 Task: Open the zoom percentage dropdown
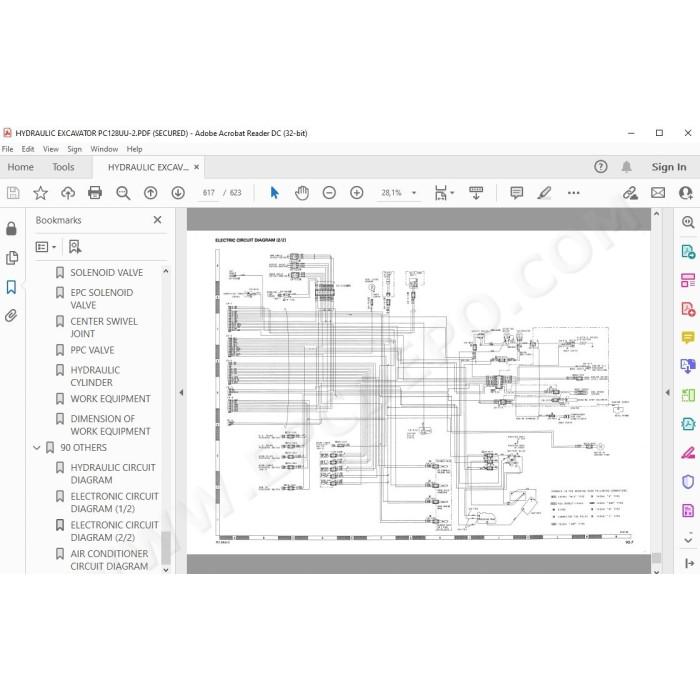(x=414, y=193)
